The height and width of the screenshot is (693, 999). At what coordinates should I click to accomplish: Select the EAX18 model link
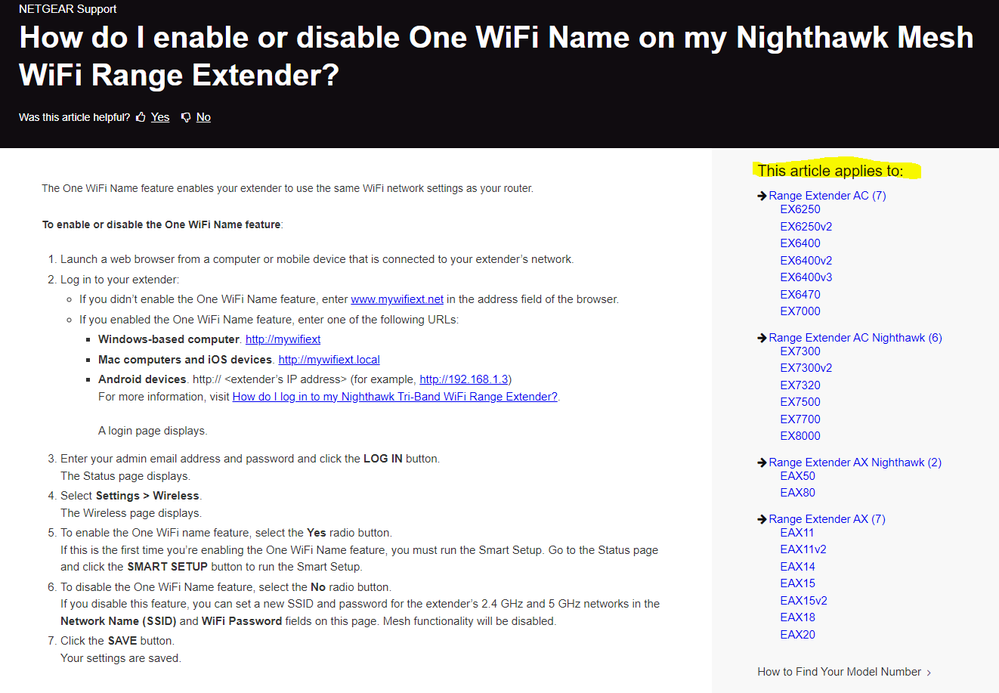tap(798, 618)
